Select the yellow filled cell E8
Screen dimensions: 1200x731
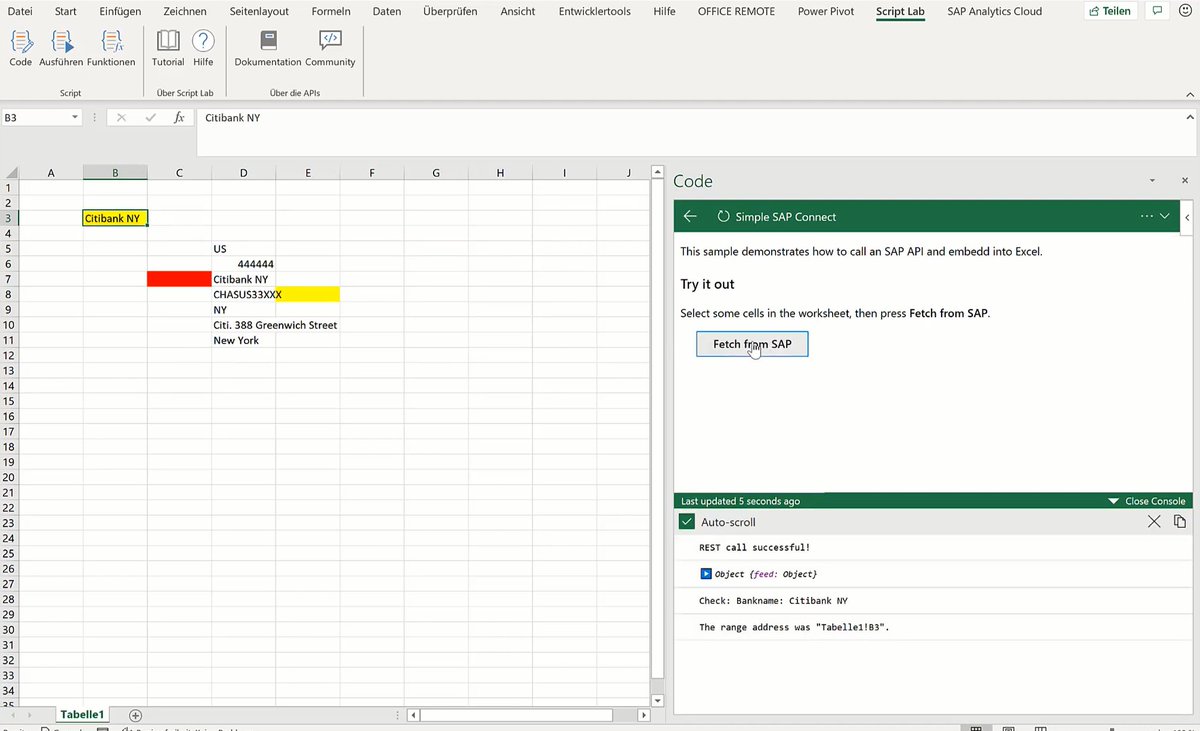pos(308,294)
